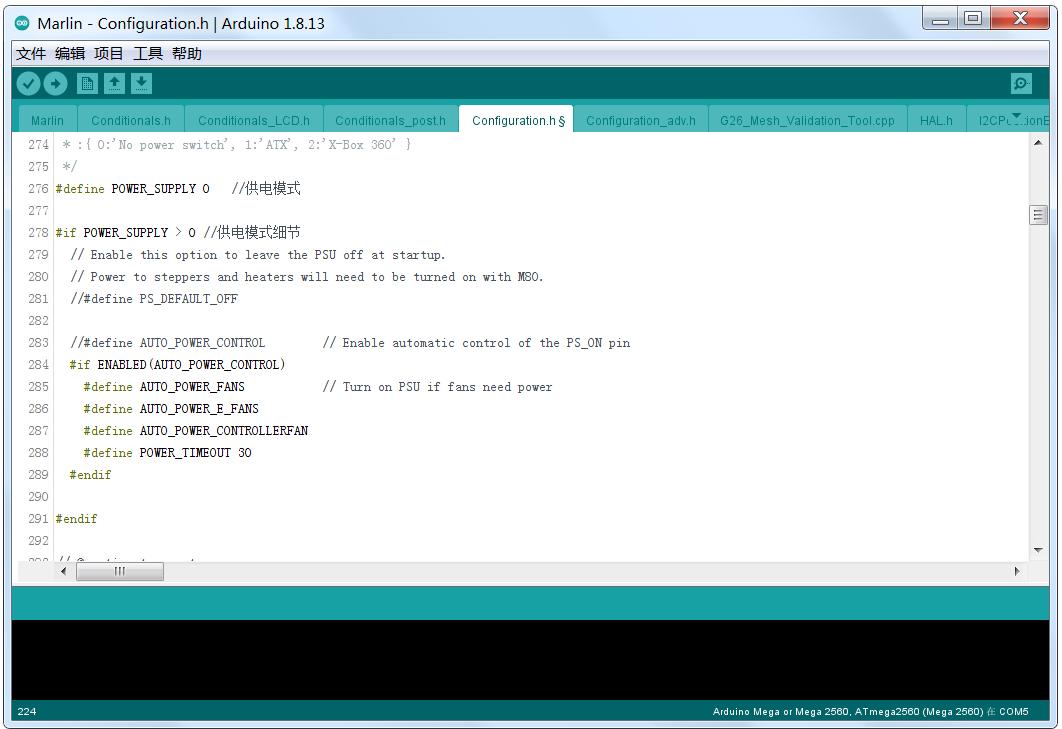Create a new sketch with the New icon
The height and width of the screenshot is (729, 1062).
(x=87, y=83)
